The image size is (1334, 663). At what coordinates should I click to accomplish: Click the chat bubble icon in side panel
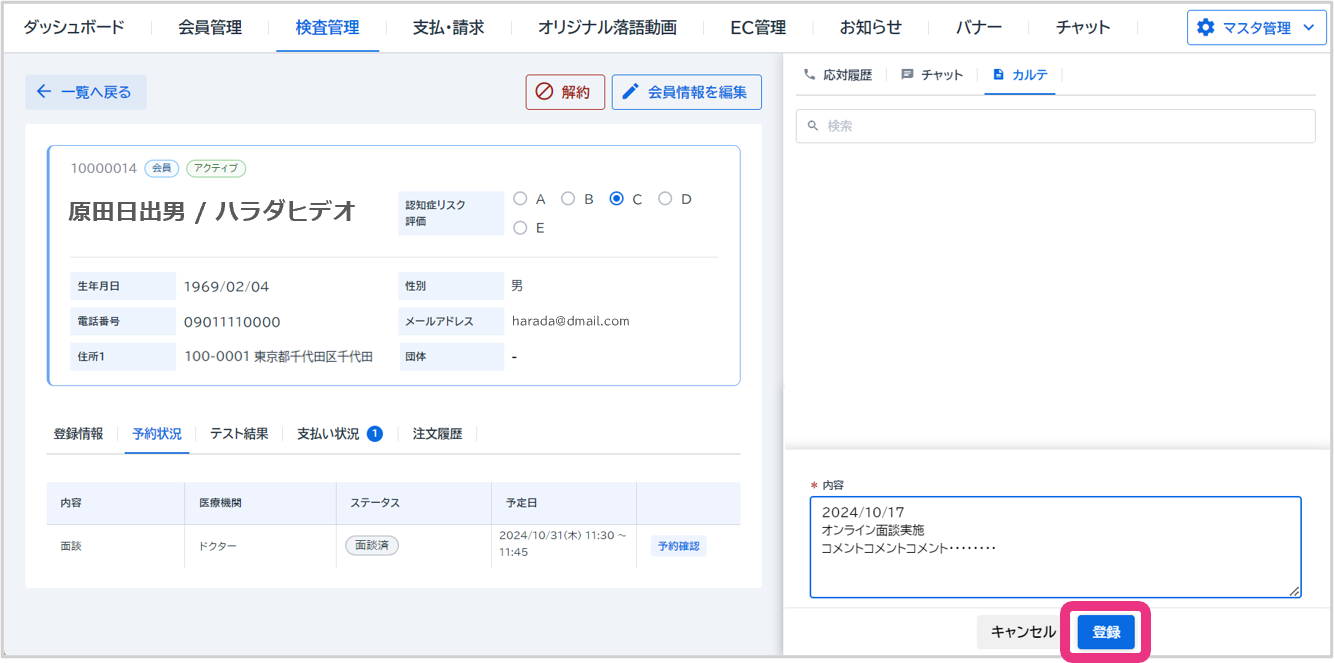pyautogui.click(x=907, y=75)
